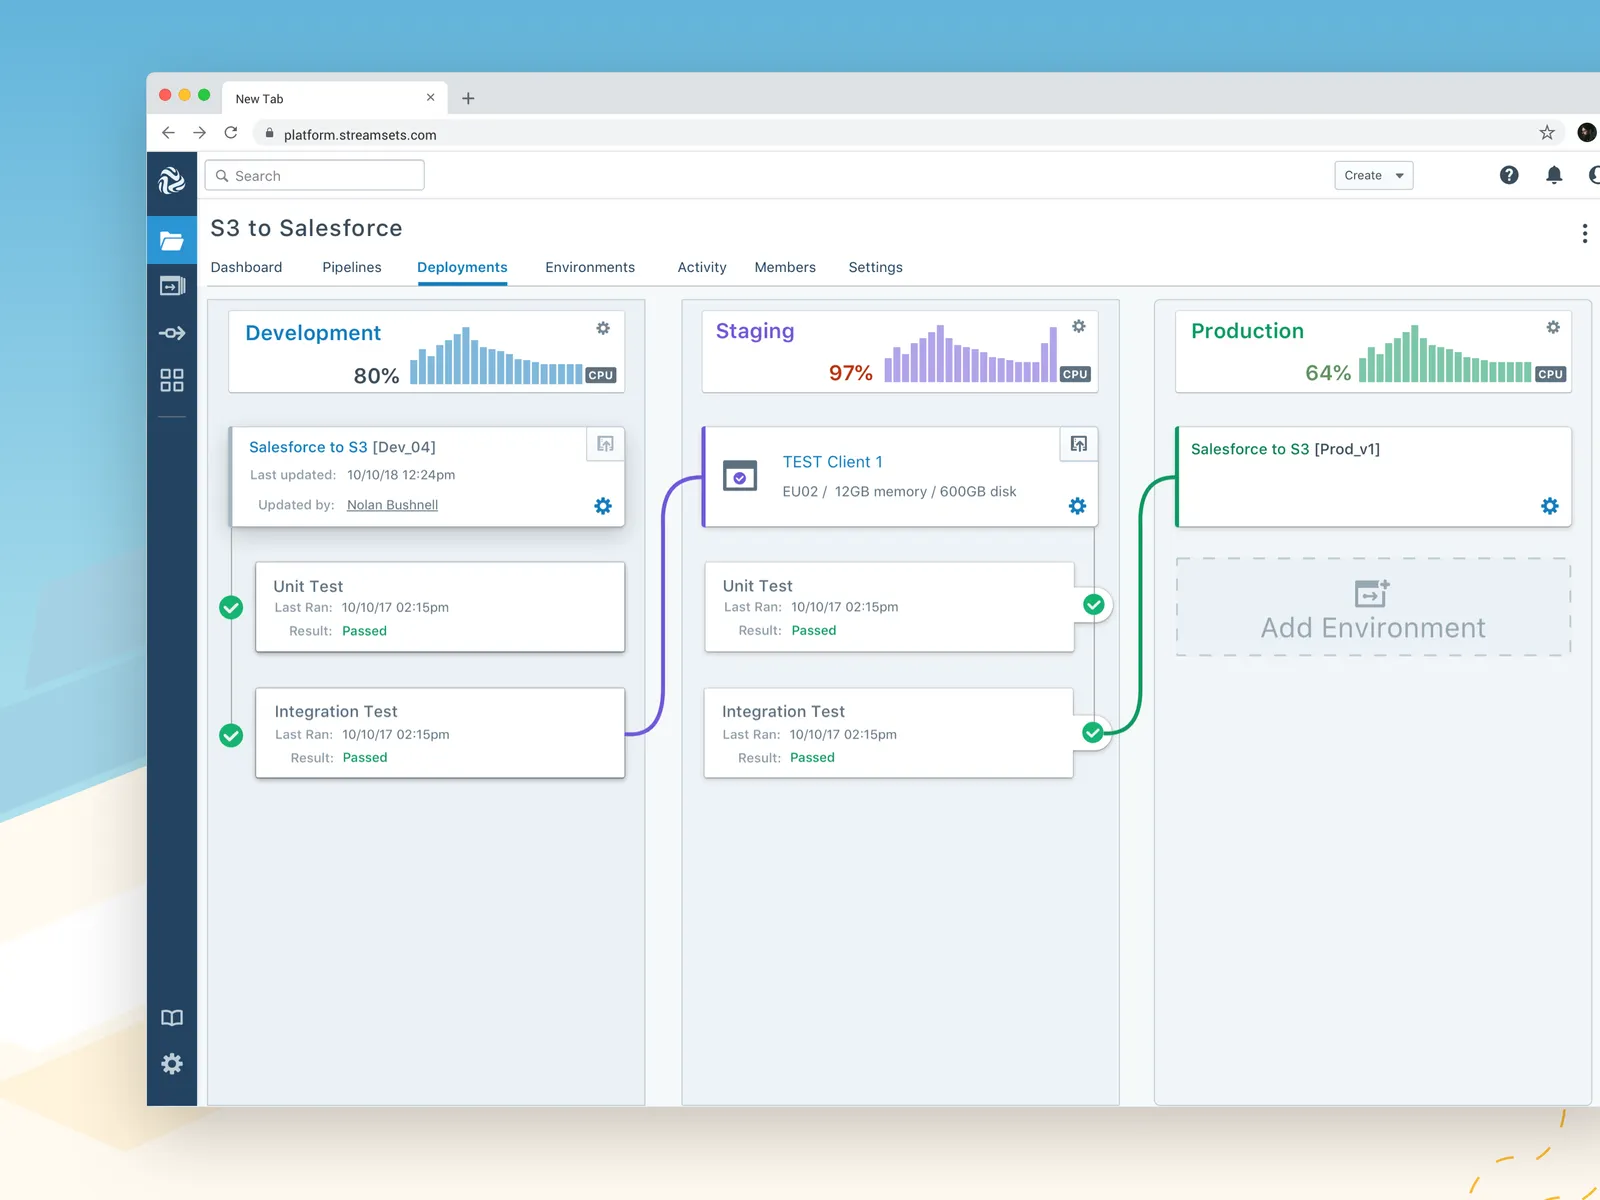Screen dimensions: 1600x1200
Task: Click the Development panel gear icon
Action: pyautogui.click(x=603, y=328)
